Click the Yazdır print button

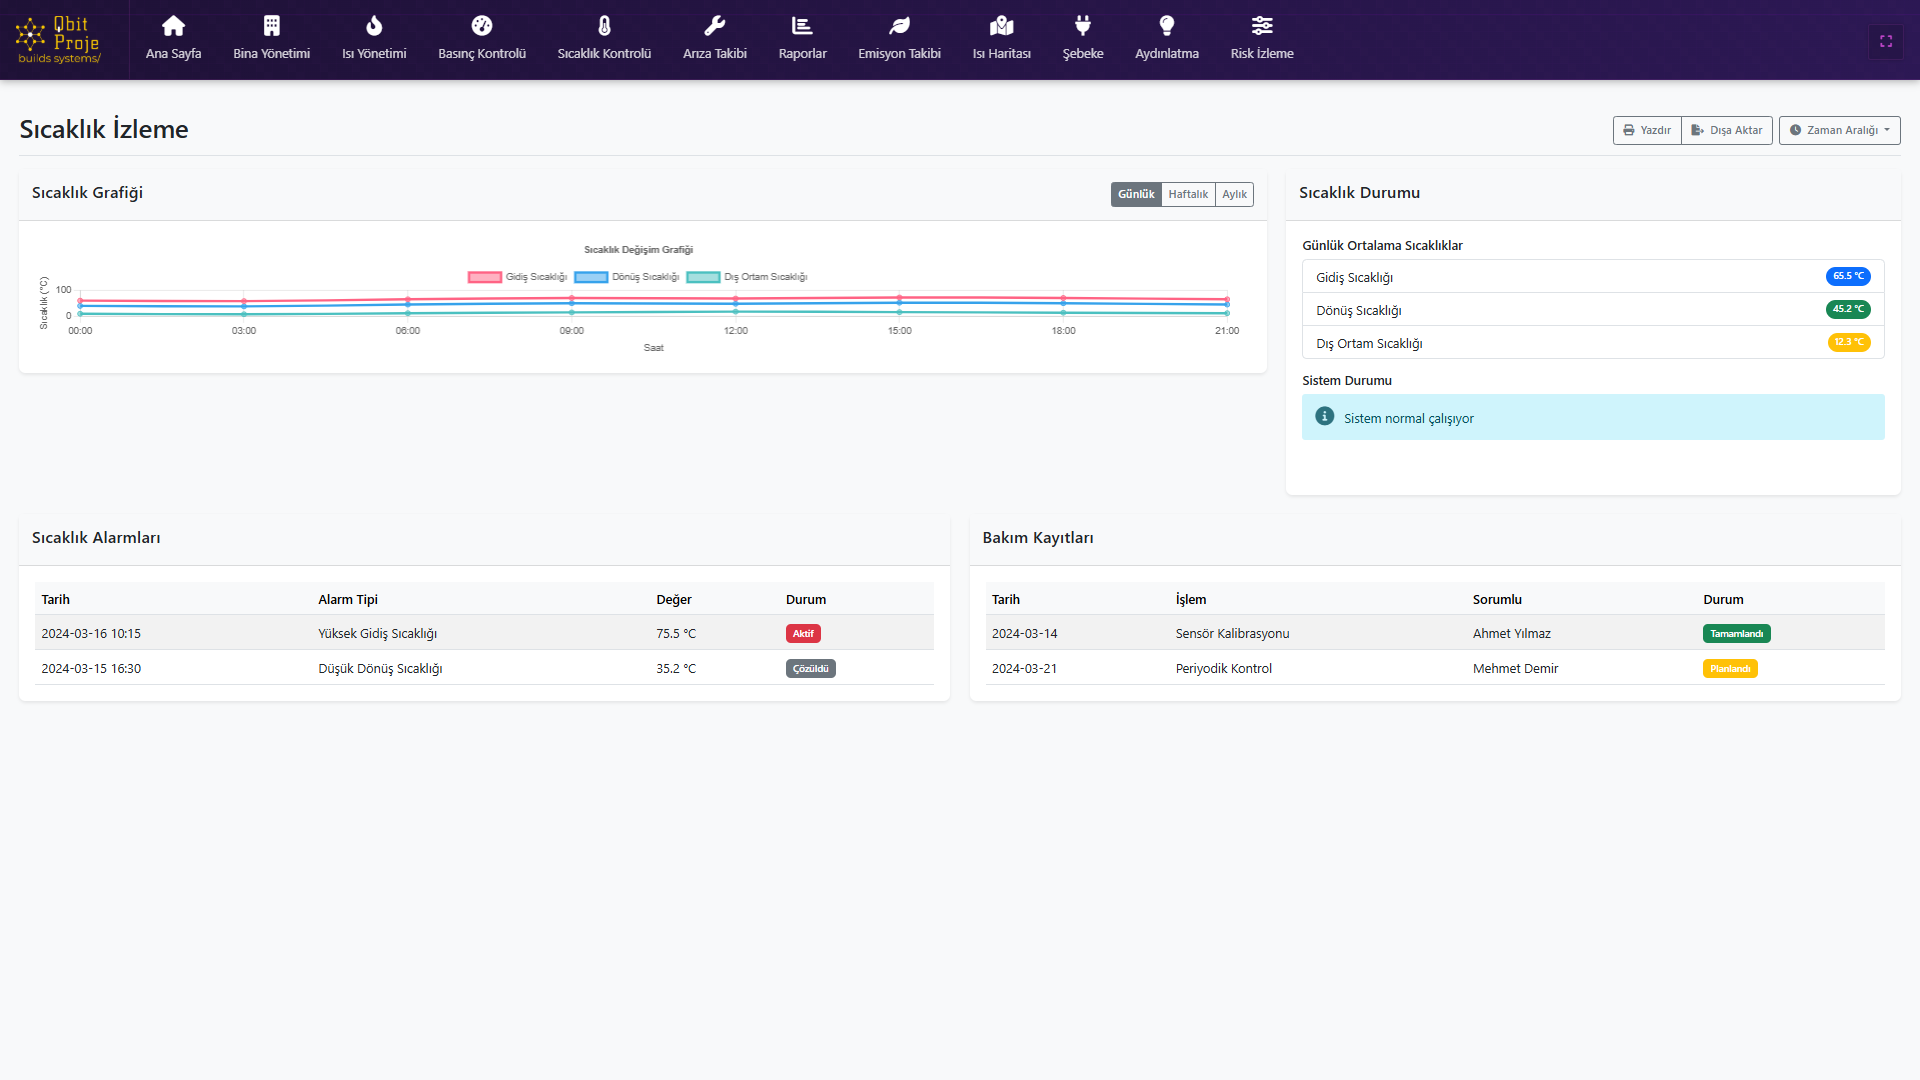click(1647, 130)
